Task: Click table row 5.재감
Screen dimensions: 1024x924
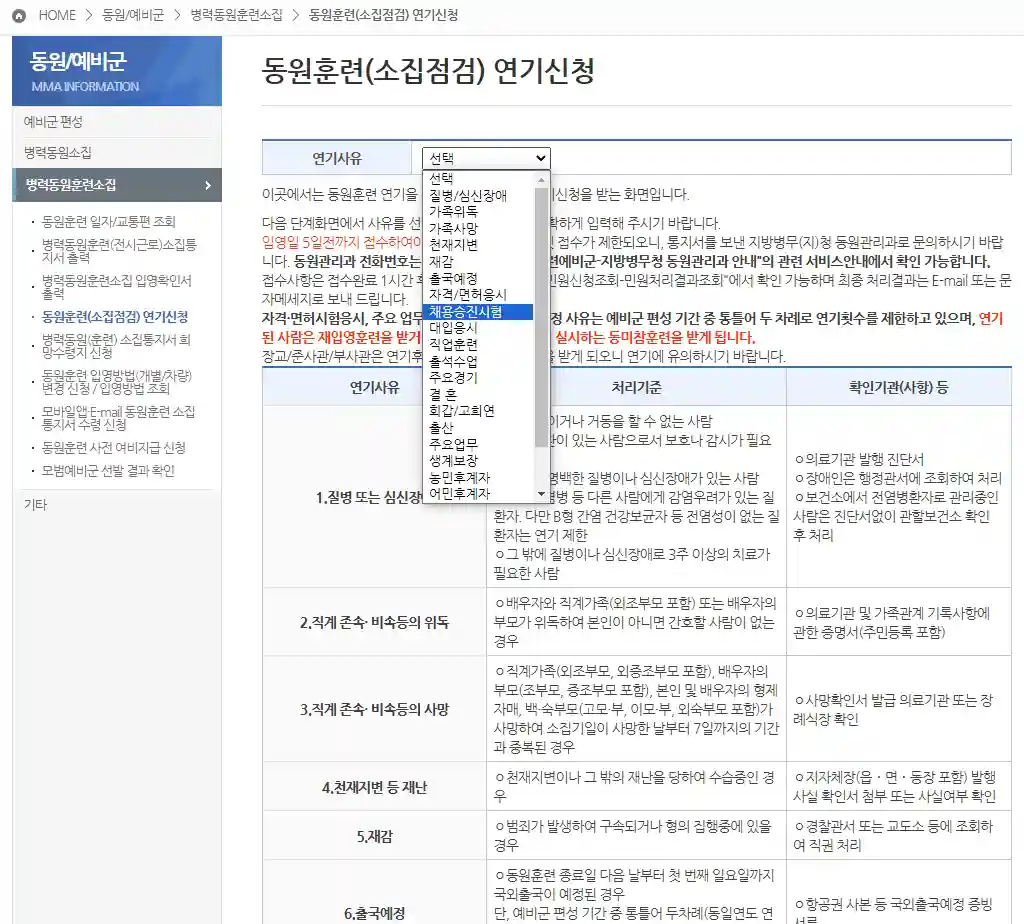Action: tap(637, 835)
